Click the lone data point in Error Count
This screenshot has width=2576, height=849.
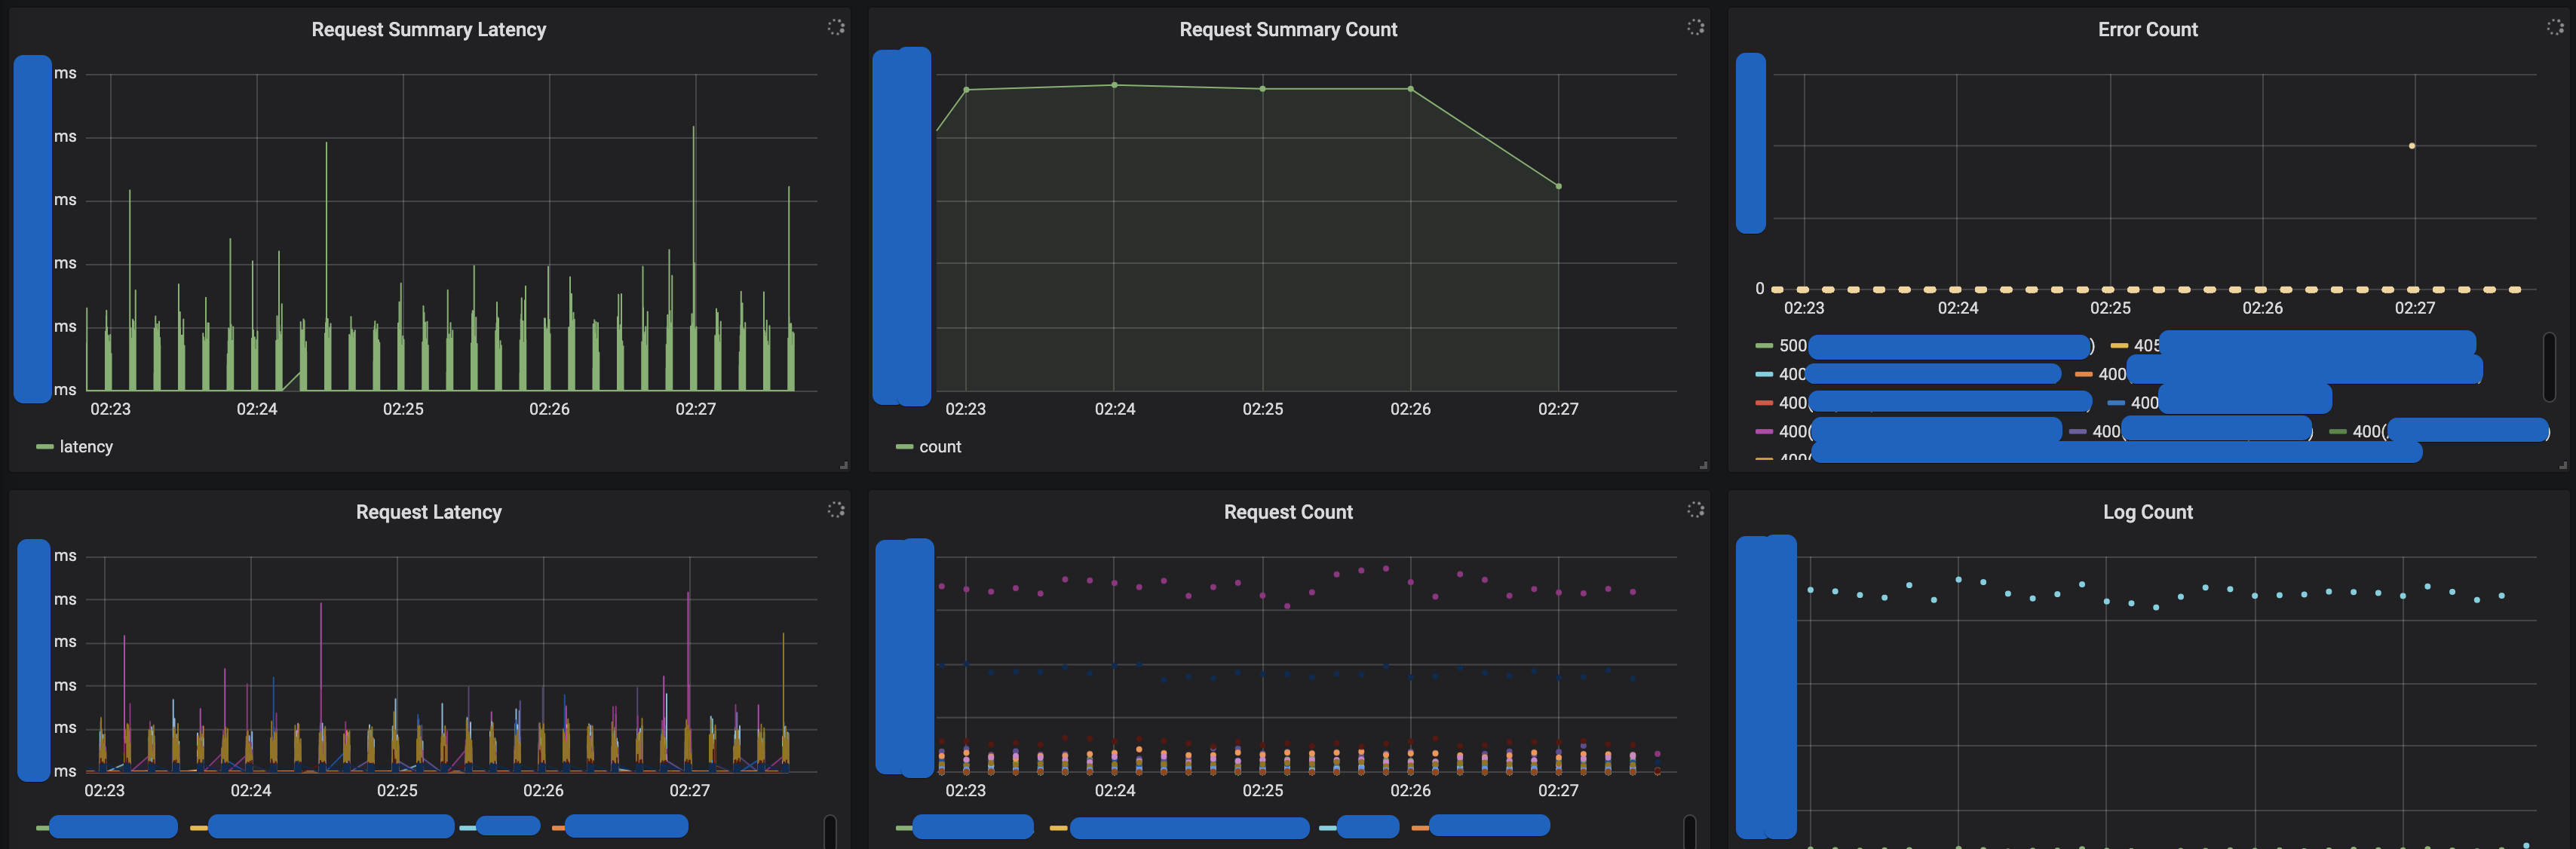pos(2411,146)
